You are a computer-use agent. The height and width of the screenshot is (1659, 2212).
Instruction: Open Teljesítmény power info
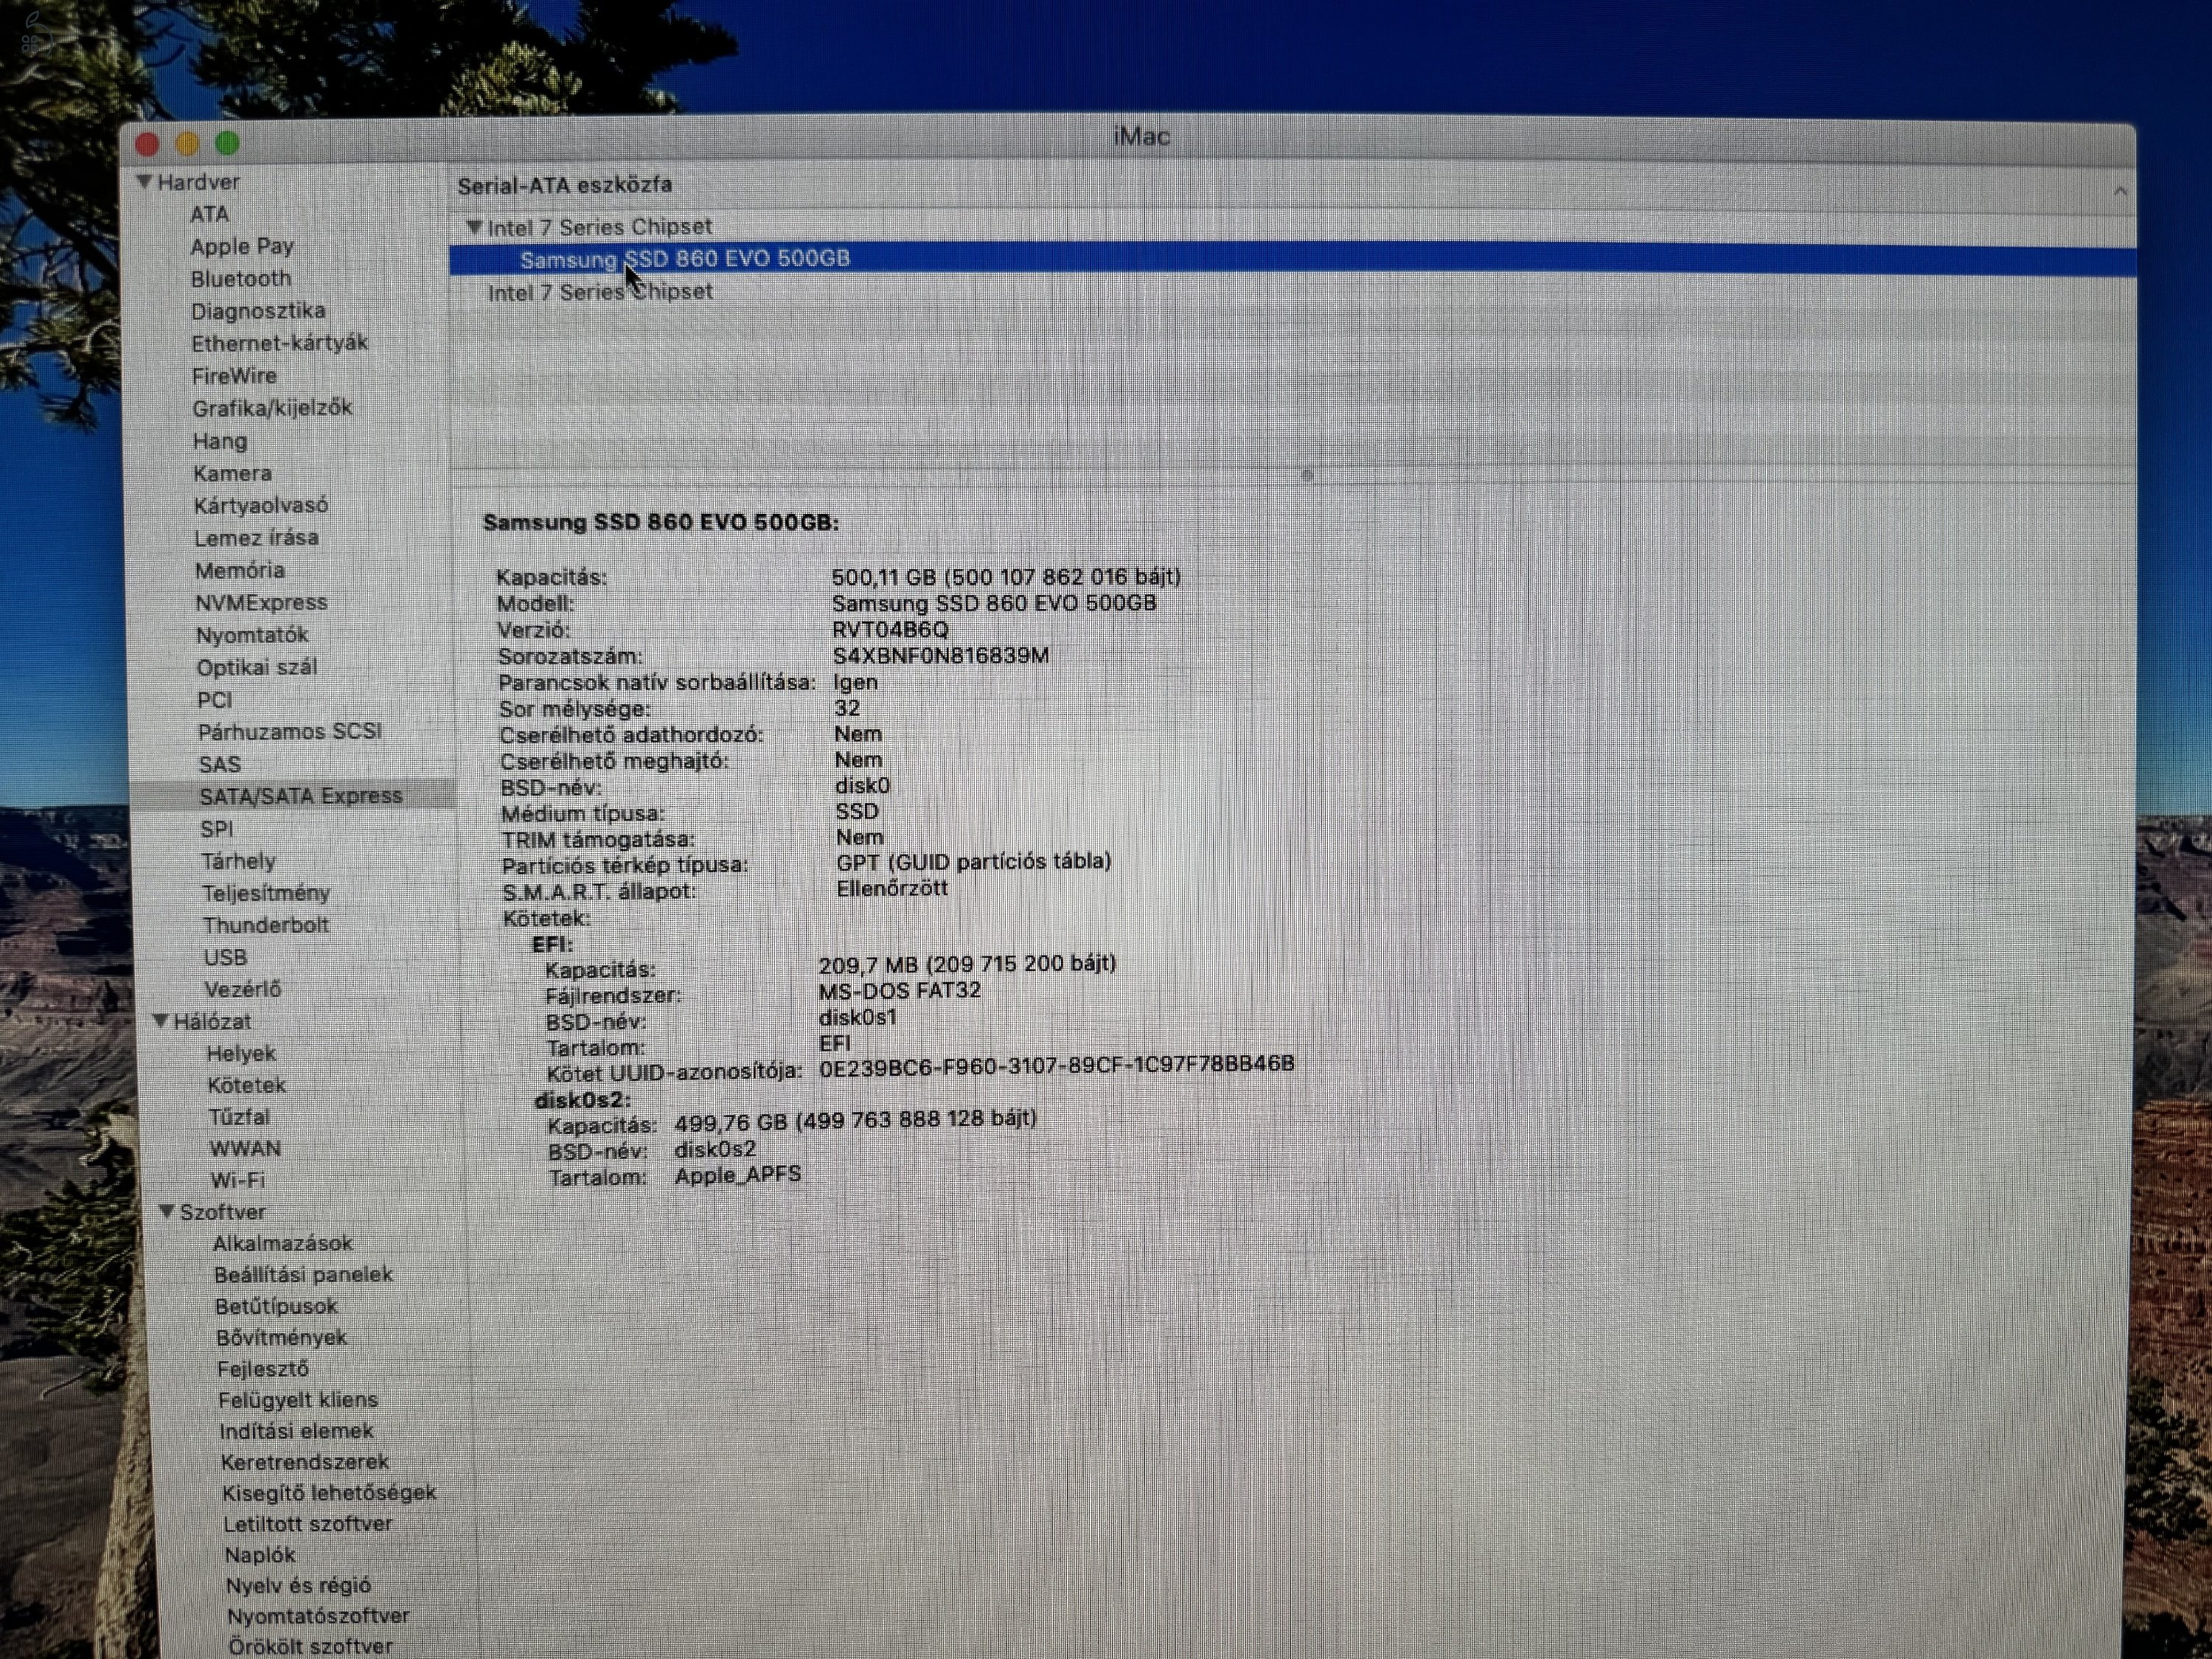point(266,893)
